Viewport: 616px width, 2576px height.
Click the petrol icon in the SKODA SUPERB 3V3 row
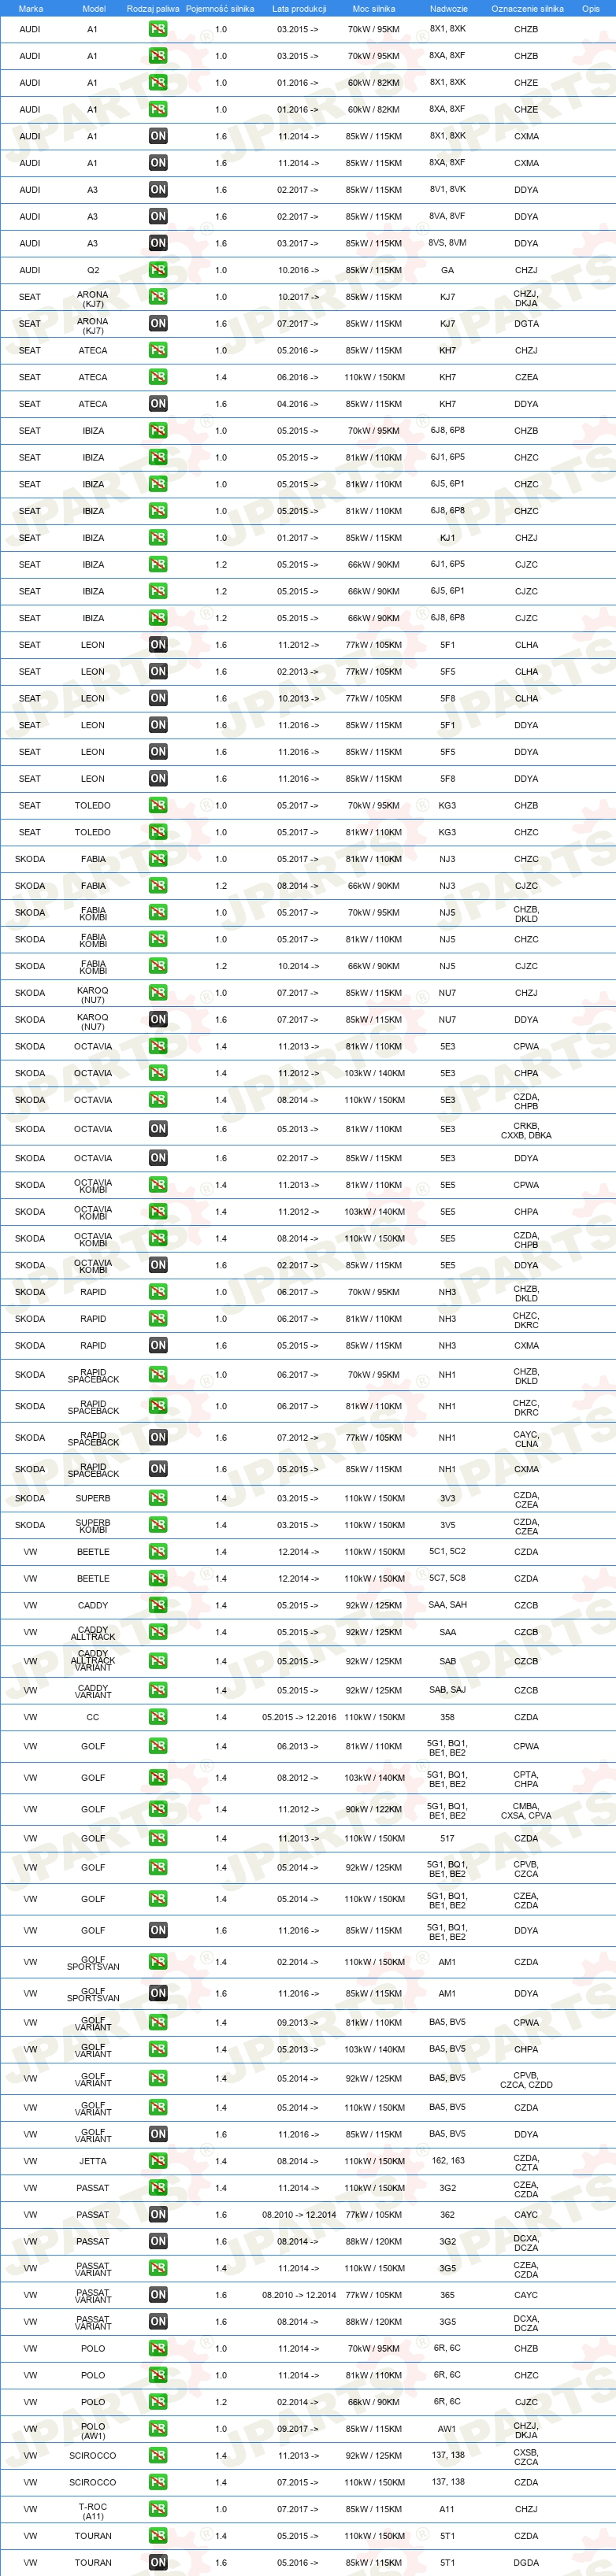pyautogui.click(x=158, y=1498)
